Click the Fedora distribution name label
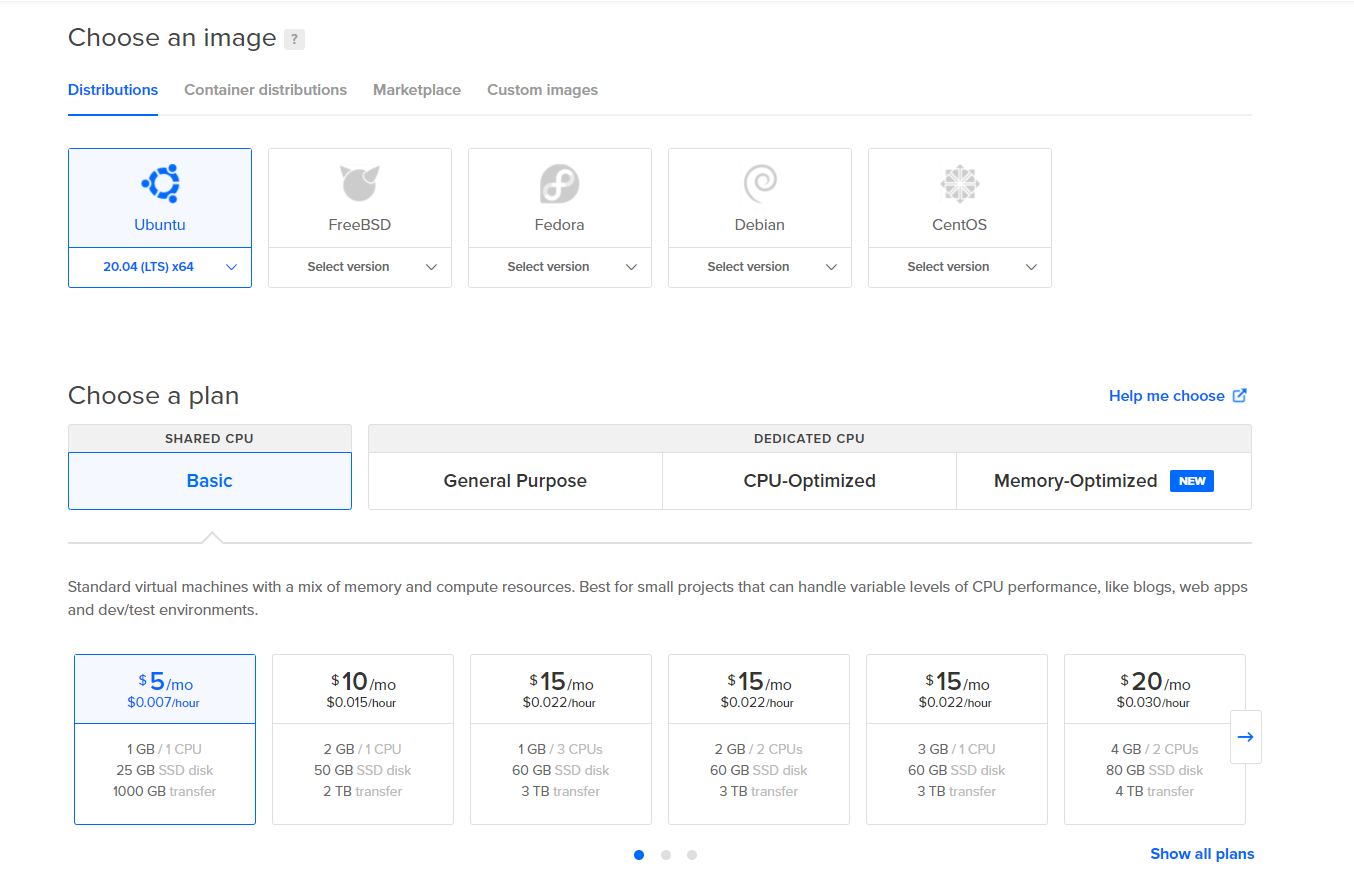Screen dimensions: 1354x886 (x=560, y=225)
